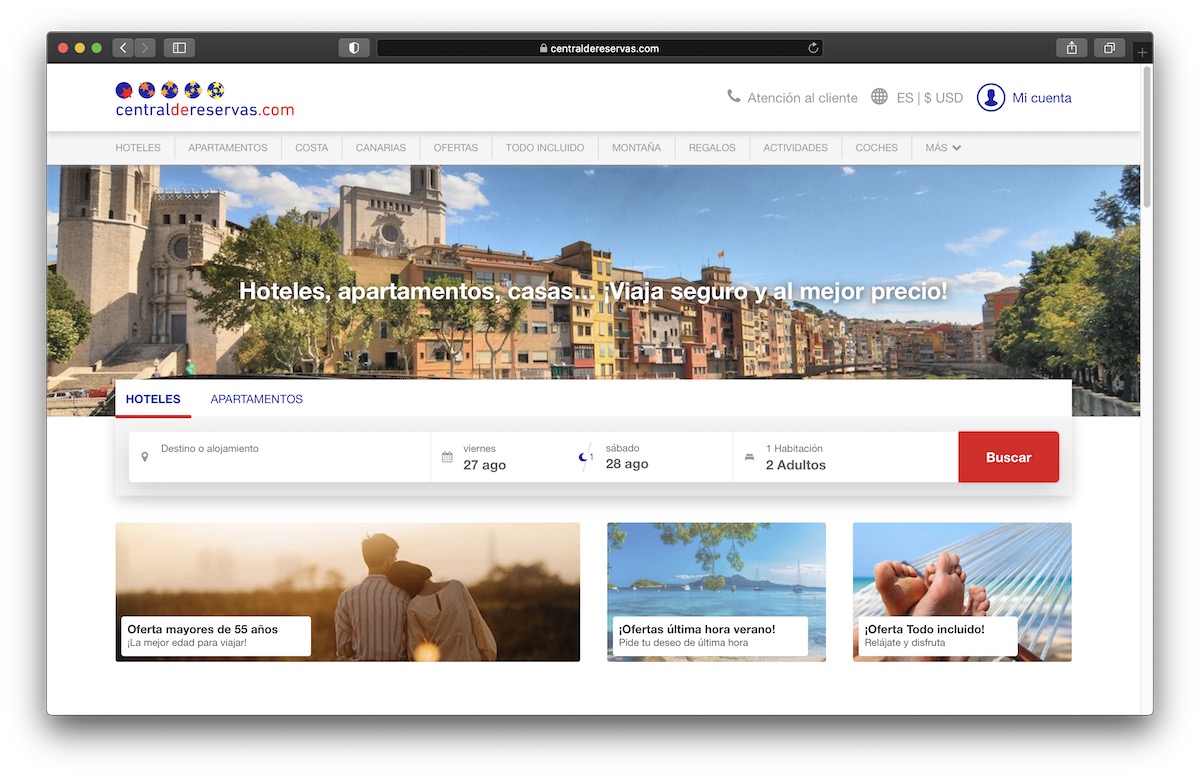Click the hero banner headline text
The height and width of the screenshot is (777, 1200).
tap(593, 291)
